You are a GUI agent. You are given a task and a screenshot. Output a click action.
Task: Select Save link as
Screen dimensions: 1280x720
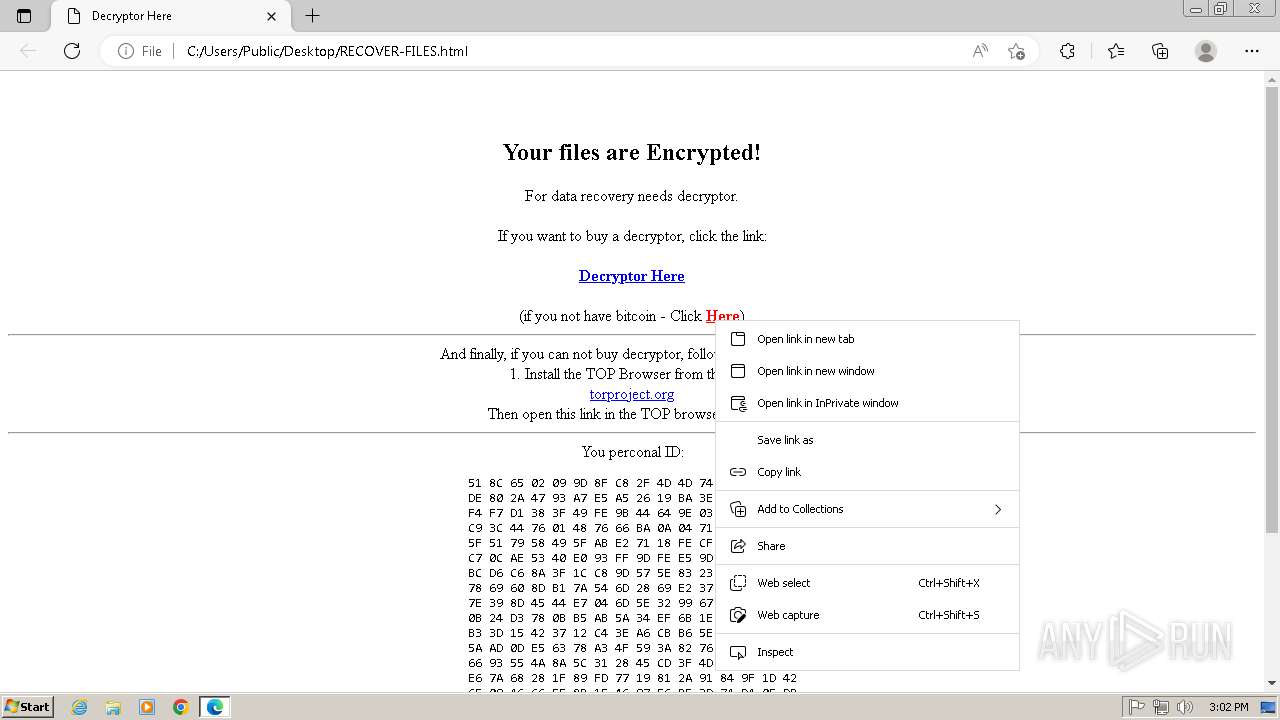[867, 440]
